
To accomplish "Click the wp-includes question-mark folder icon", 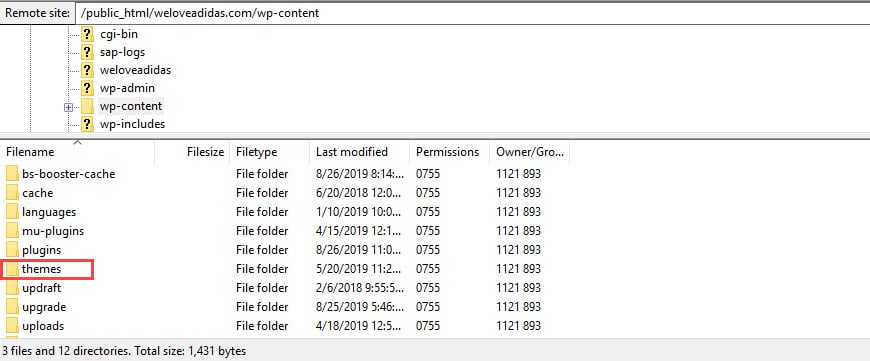I will coord(87,124).
